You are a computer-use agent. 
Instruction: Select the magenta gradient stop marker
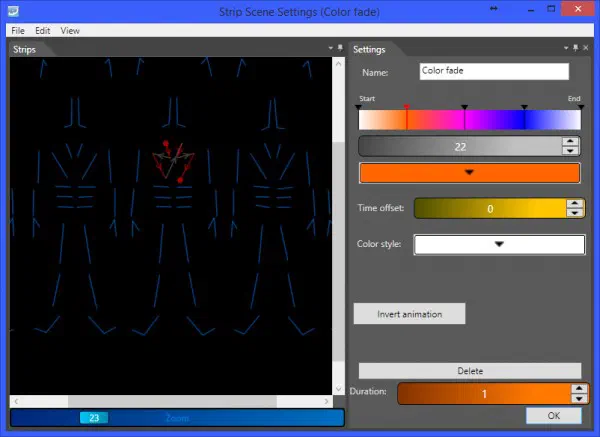(x=464, y=107)
